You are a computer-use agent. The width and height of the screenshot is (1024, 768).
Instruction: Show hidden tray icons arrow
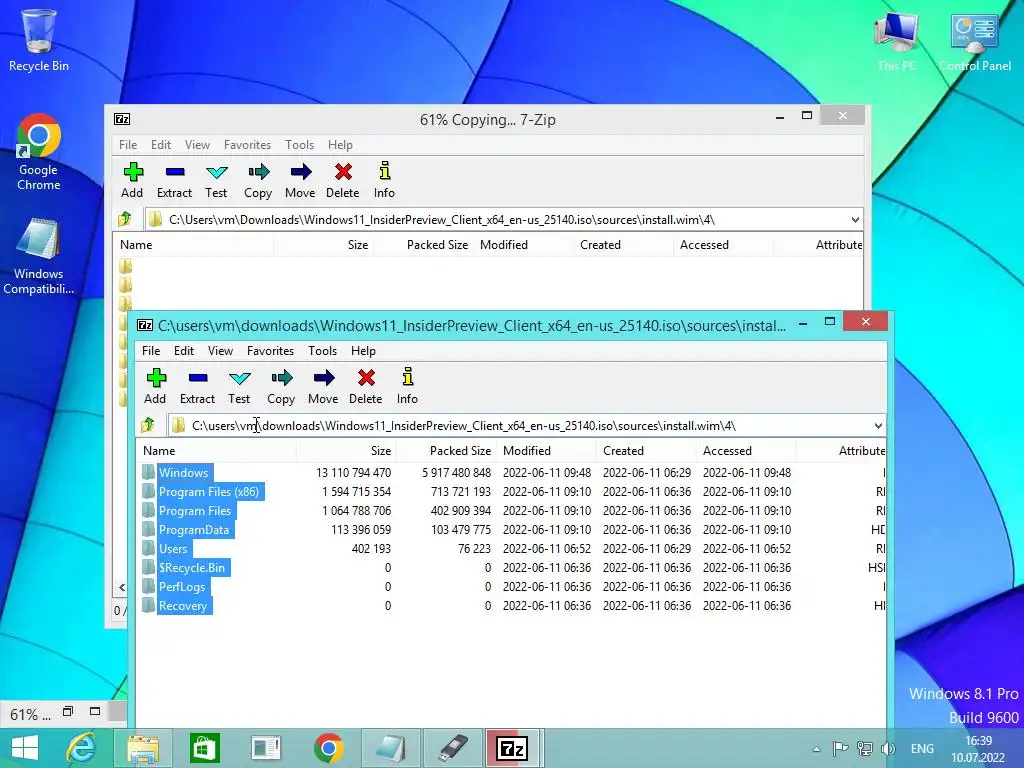[x=816, y=749]
